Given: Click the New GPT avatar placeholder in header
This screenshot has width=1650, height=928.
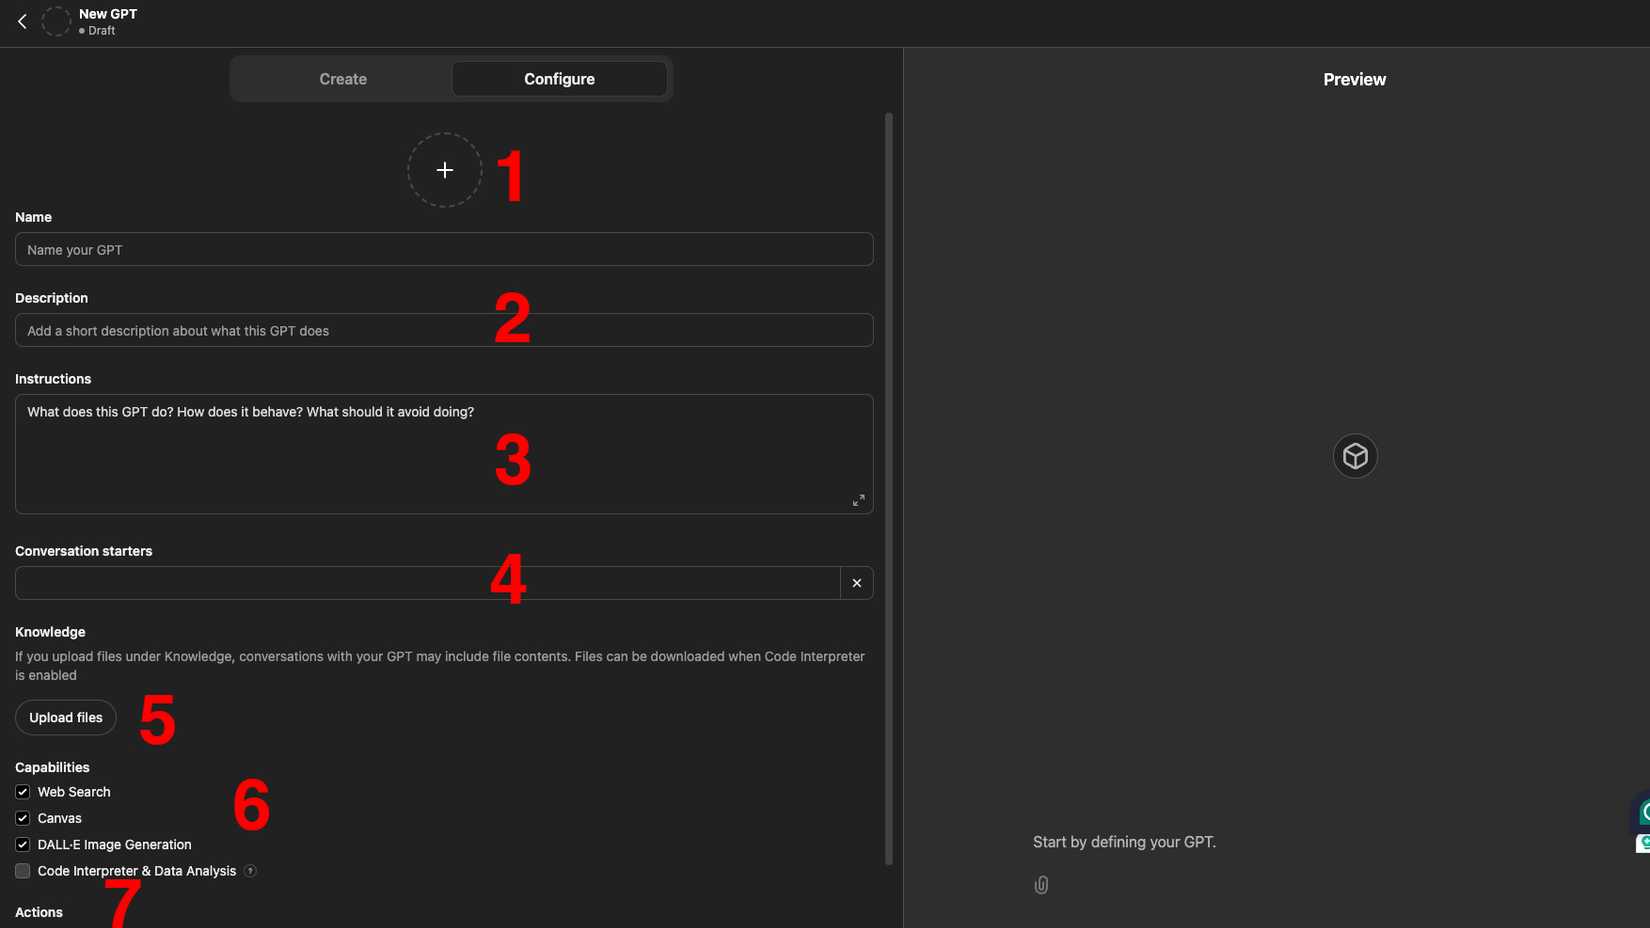Looking at the screenshot, I should click(55, 21).
